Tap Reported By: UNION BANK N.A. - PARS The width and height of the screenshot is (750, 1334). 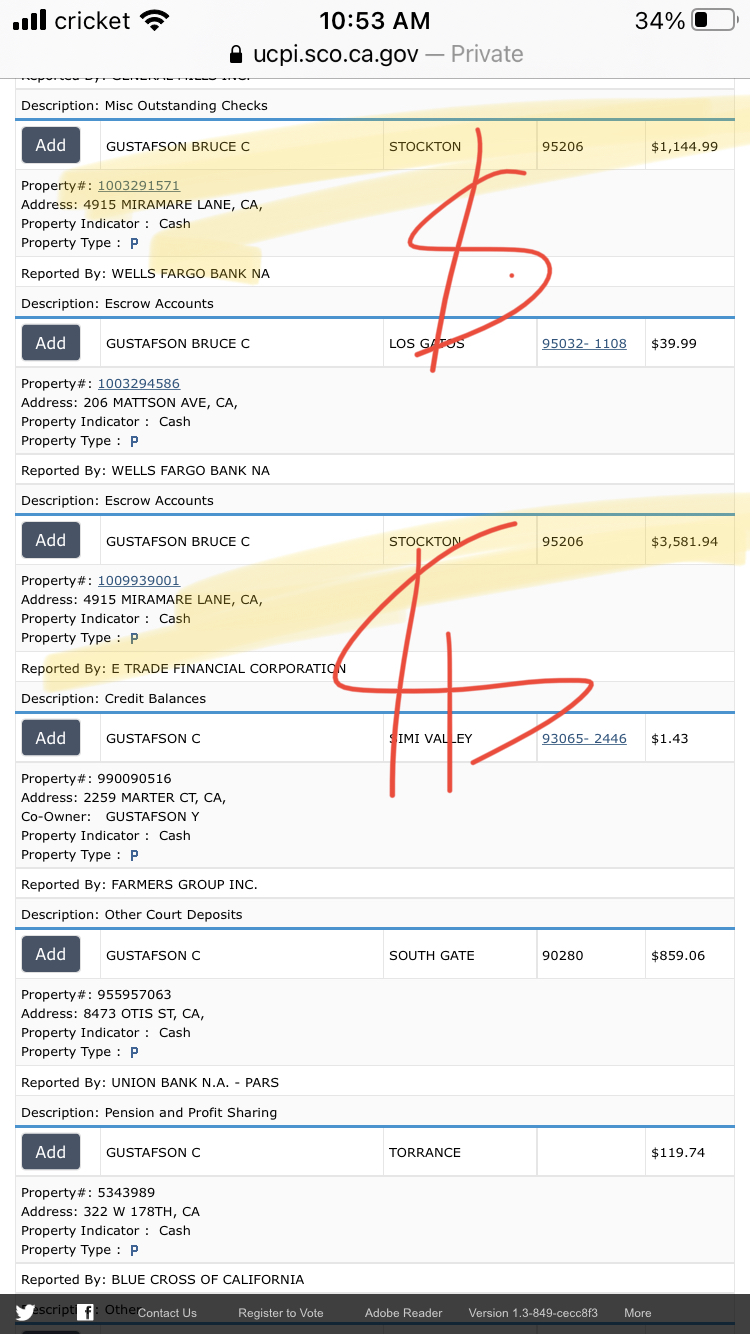150,1083
